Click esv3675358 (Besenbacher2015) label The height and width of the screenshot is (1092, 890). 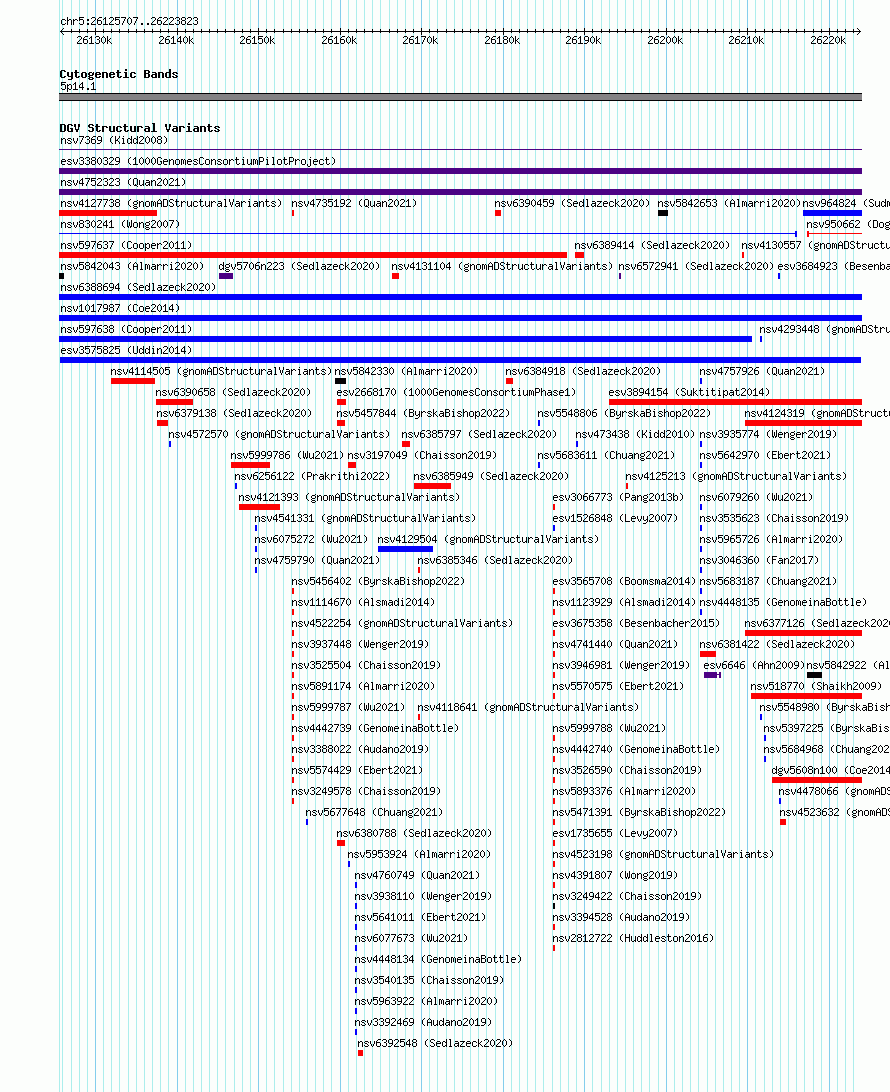(x=636, y=623)
